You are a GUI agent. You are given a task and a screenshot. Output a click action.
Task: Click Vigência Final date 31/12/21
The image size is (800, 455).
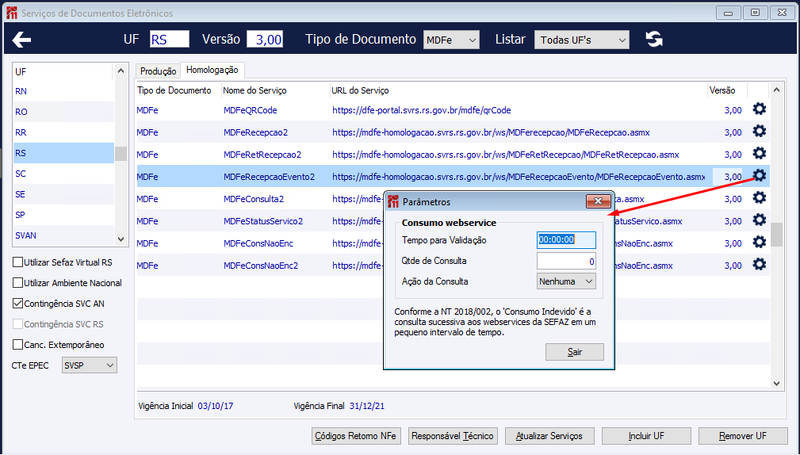367,406
